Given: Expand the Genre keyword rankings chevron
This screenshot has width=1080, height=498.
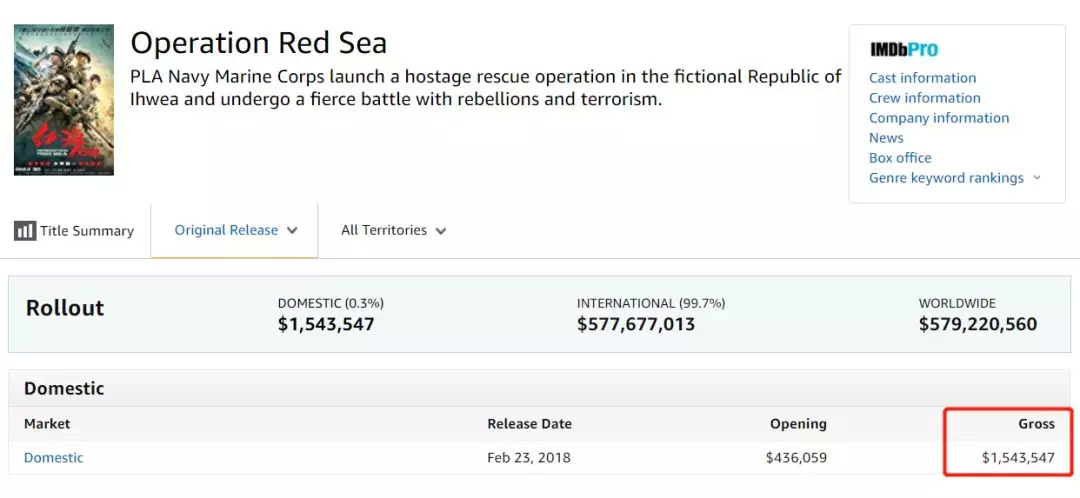Looking at the screenshot, I should [x=1037, y=178].
